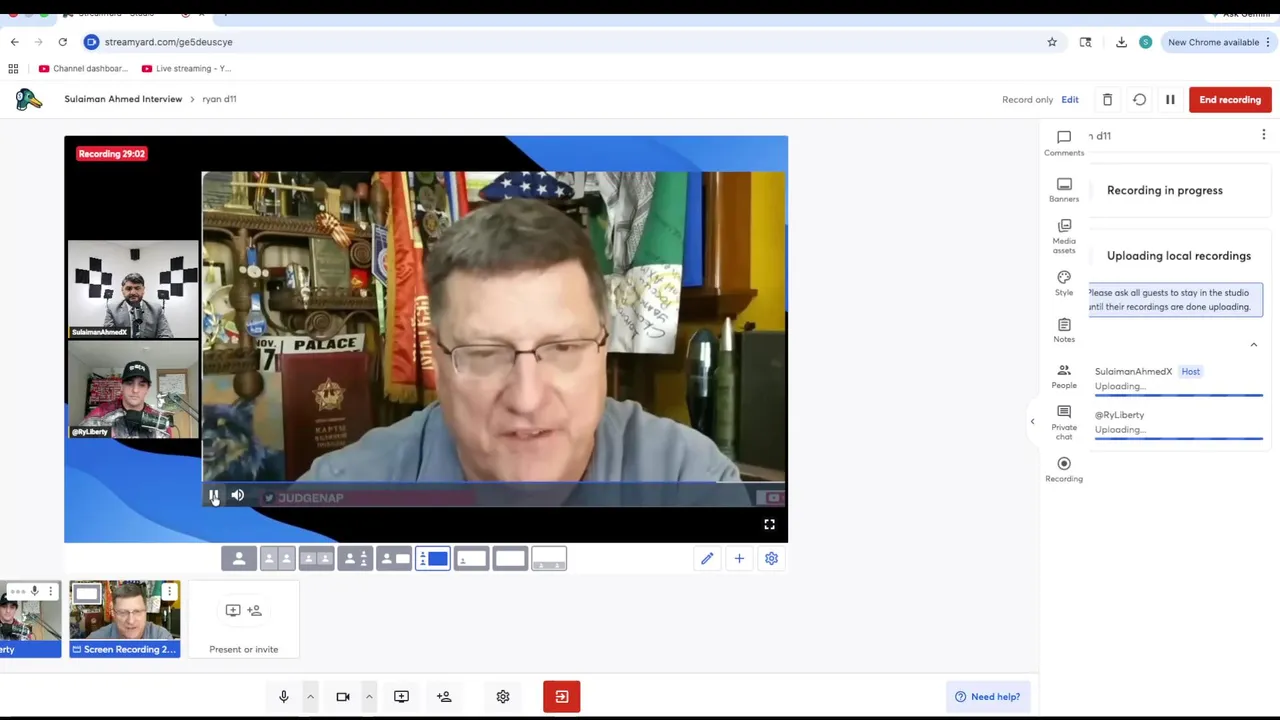The width and height of the screenshot is (1280, 720).
Task: Open the side panel three-dot menu
Action: (1263, 135)
